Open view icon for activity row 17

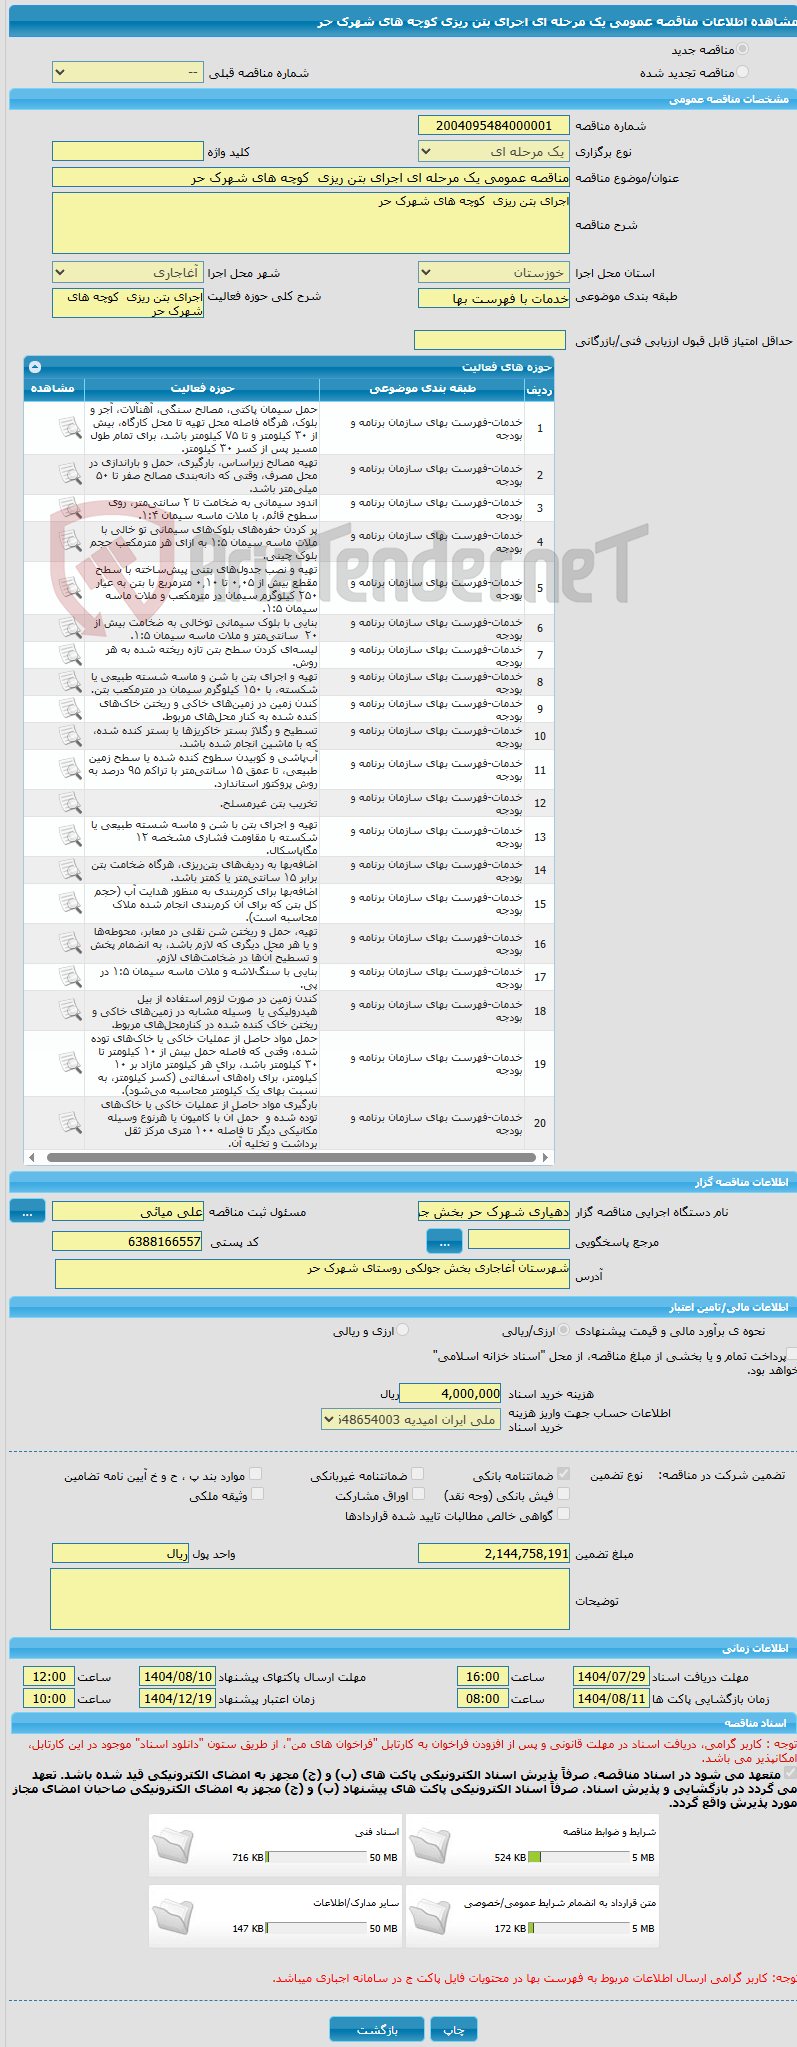tap(69, 977)
